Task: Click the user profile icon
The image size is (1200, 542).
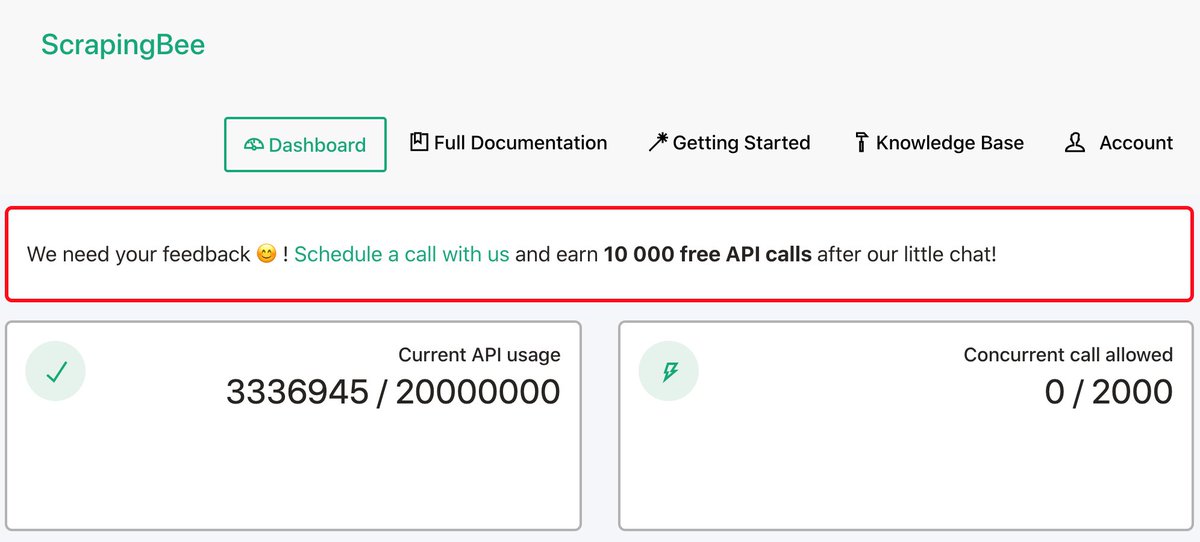Action: (x=1075, y=143)
